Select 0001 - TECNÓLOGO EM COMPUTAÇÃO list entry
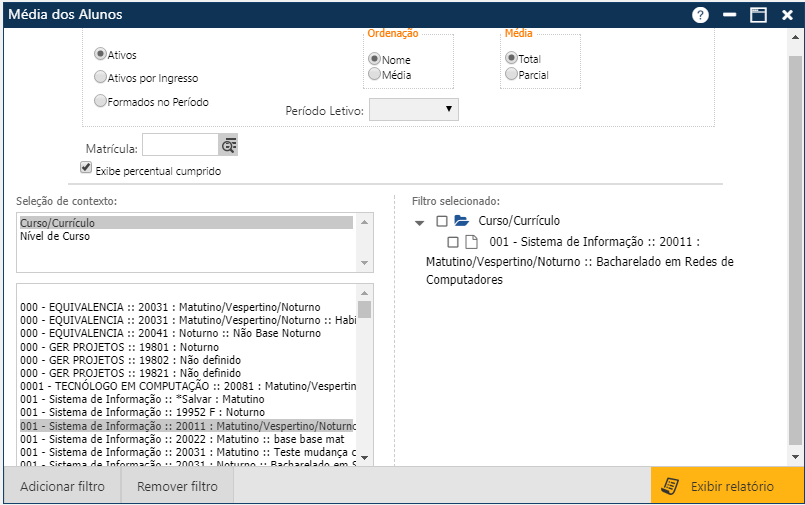 (x=188, y=385)
